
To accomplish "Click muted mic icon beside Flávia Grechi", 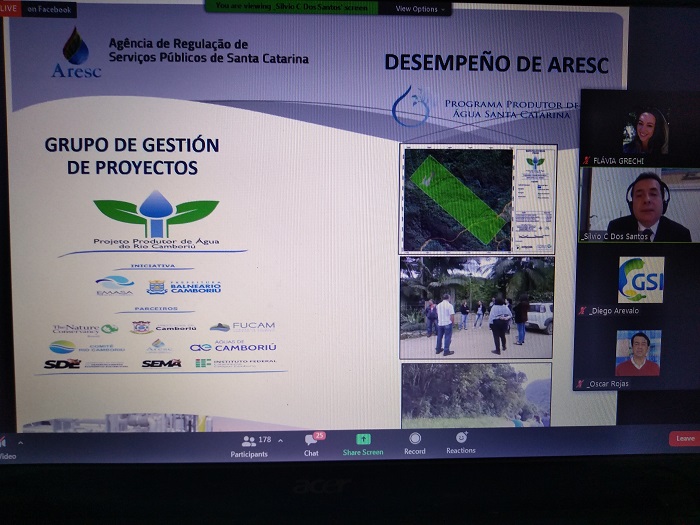I will [x=587, y=161].
